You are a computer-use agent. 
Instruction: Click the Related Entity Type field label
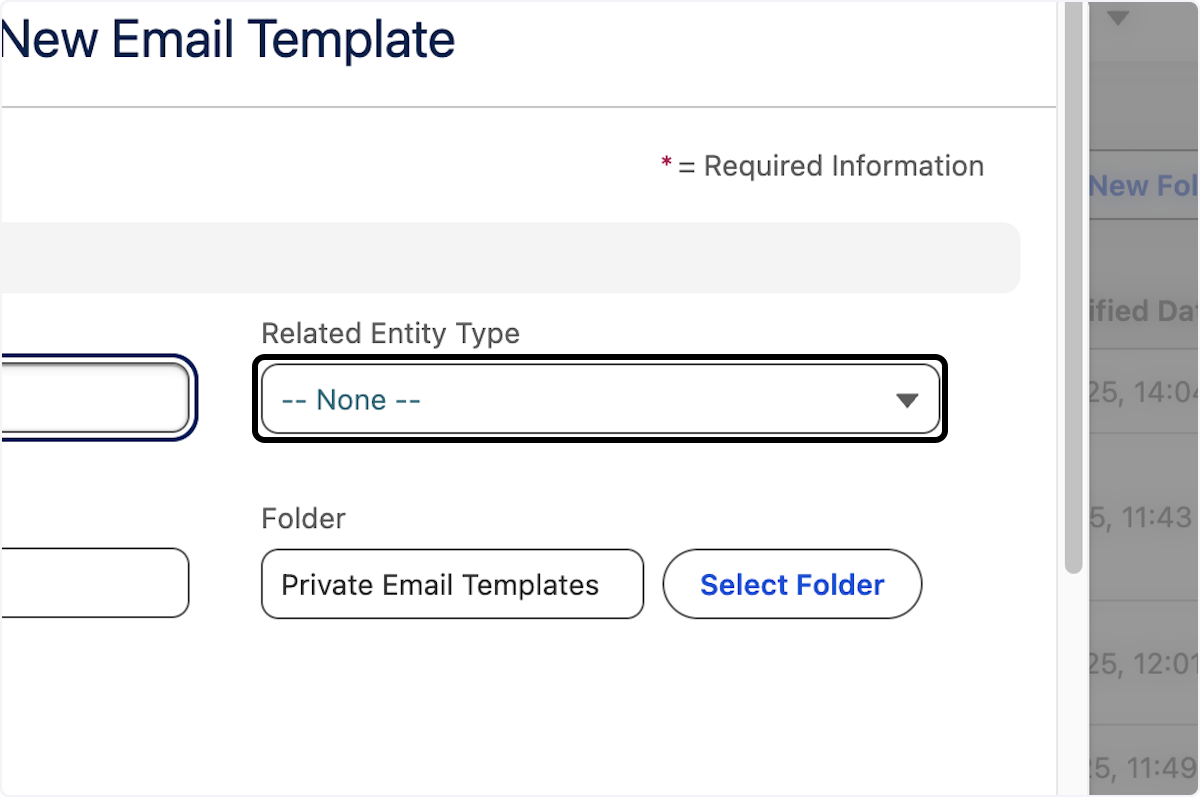[x=390, y=333]
